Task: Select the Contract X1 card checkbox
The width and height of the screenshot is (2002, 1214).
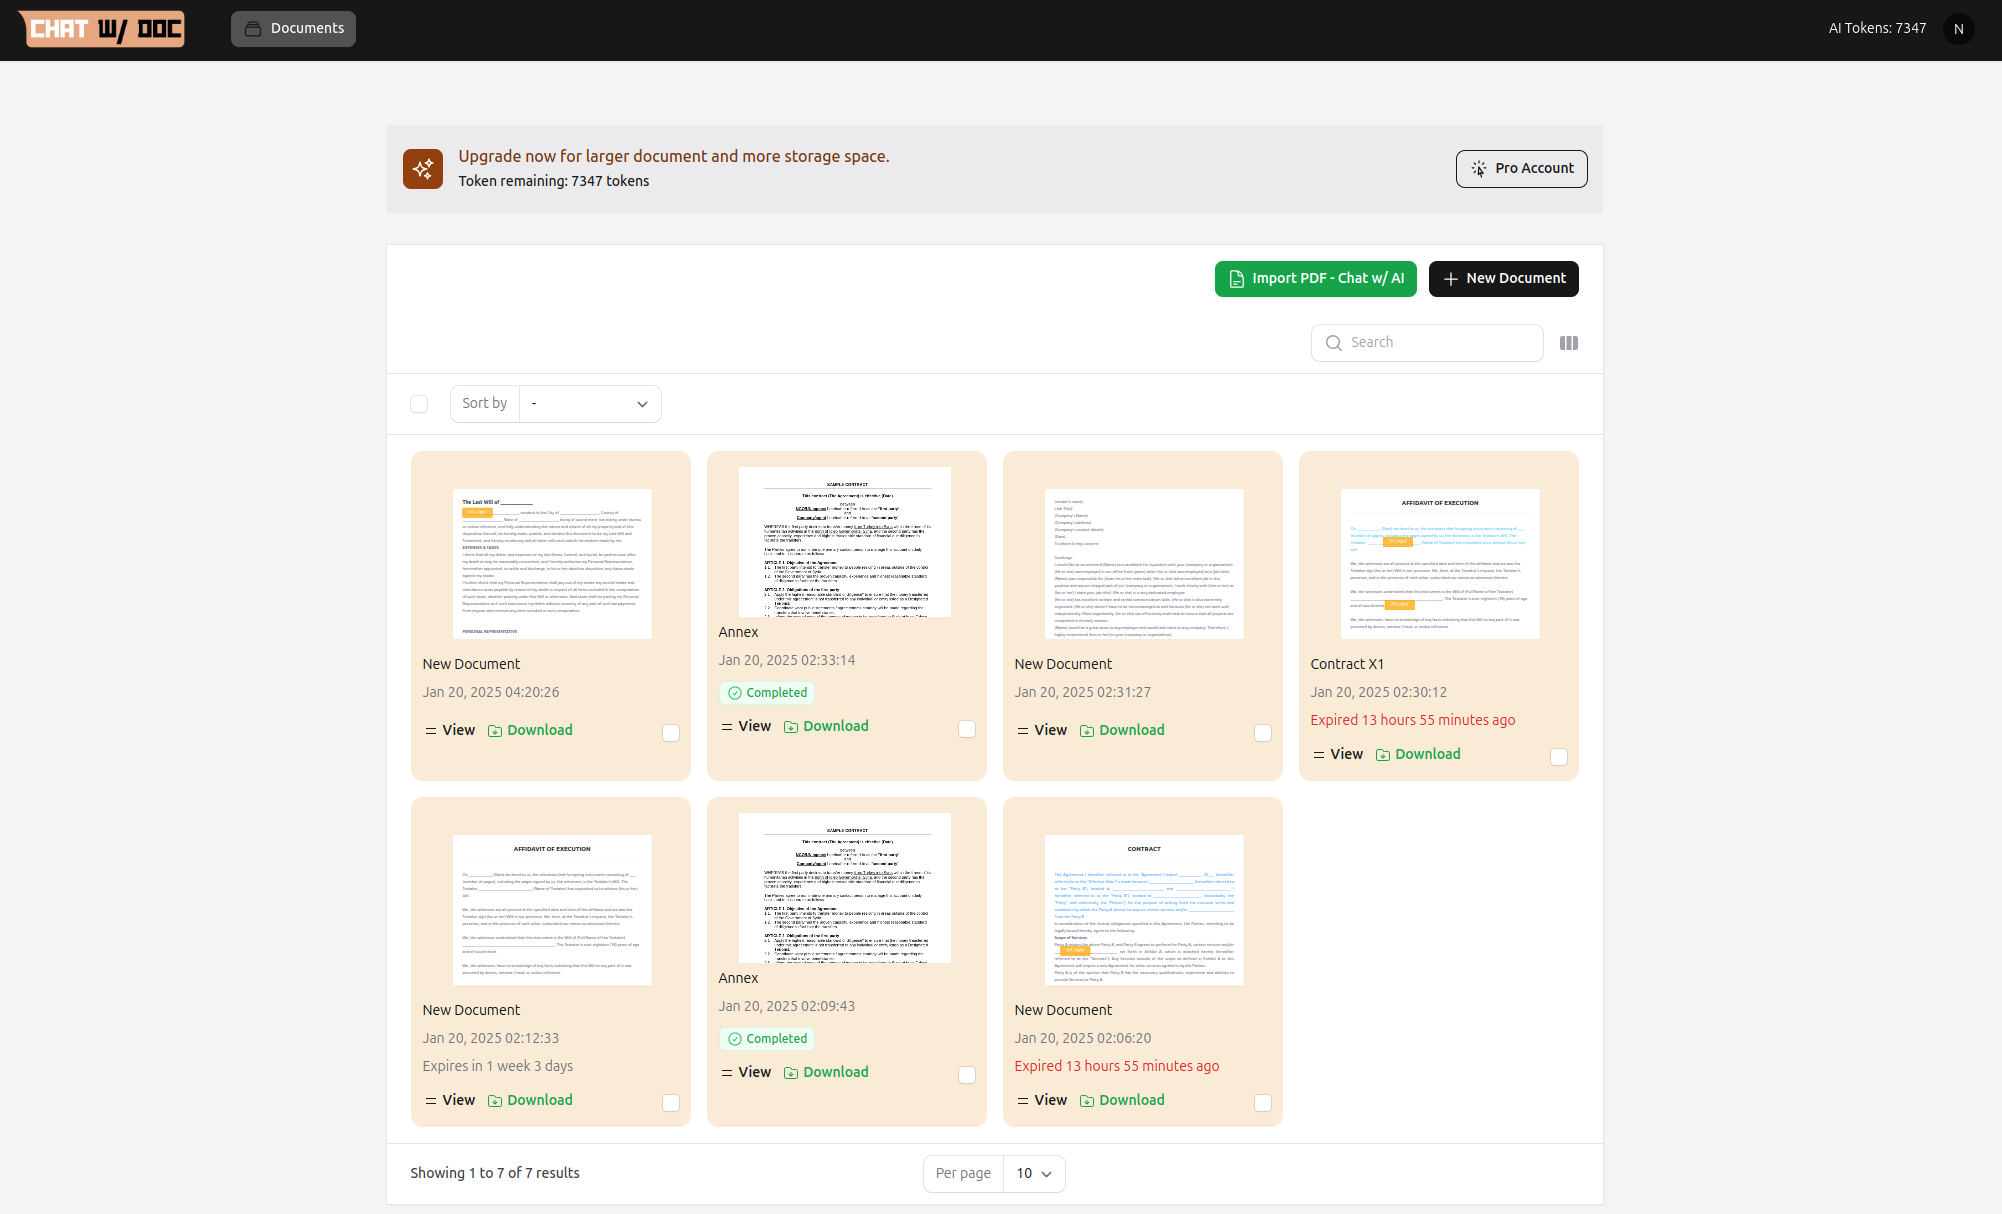Action: [1558, 757]
